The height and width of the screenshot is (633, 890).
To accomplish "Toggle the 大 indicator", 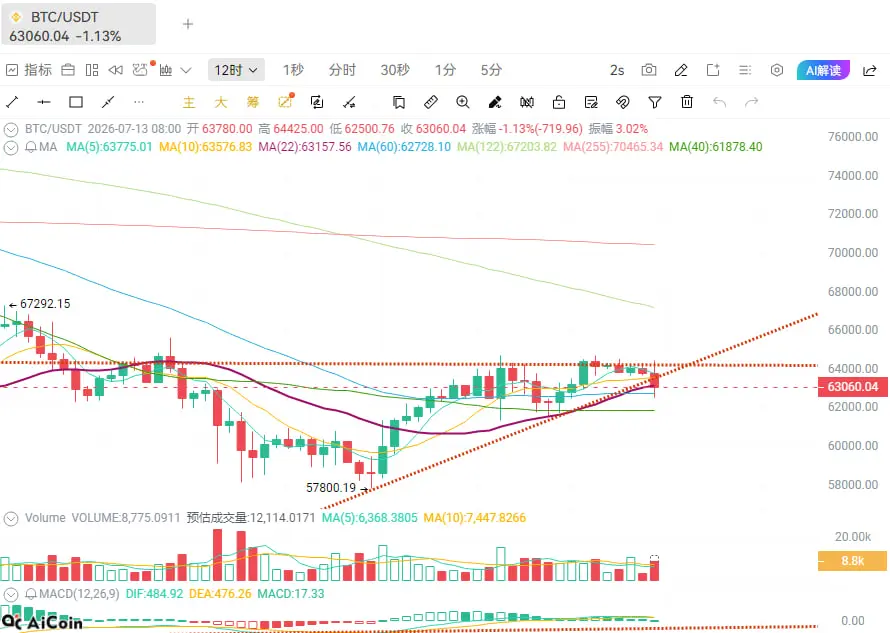I will 221,102.
